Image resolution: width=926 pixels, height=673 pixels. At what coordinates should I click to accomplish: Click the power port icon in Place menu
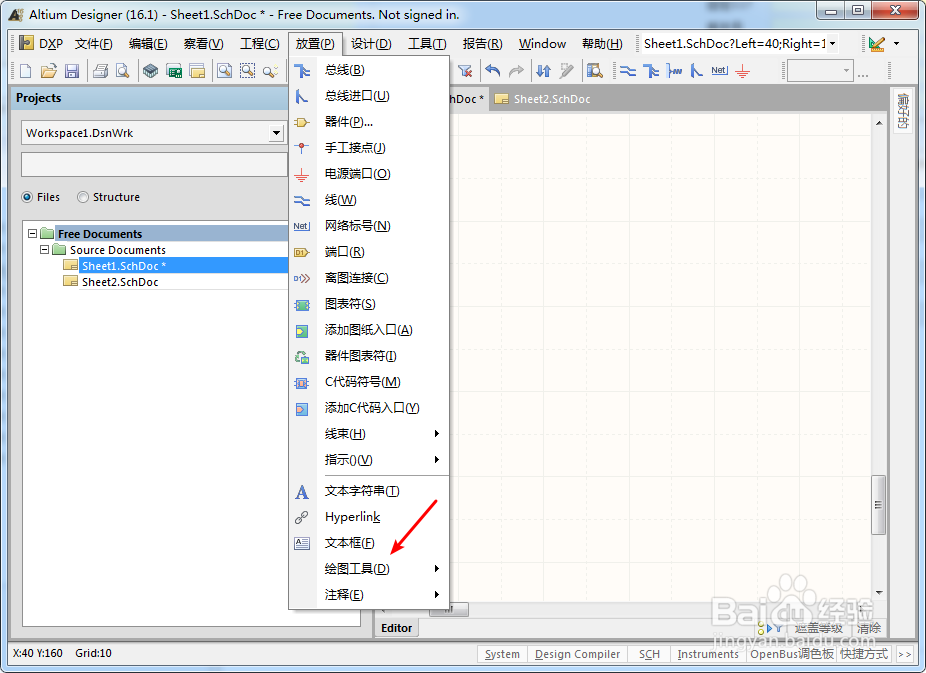click(x=302, y=174)
